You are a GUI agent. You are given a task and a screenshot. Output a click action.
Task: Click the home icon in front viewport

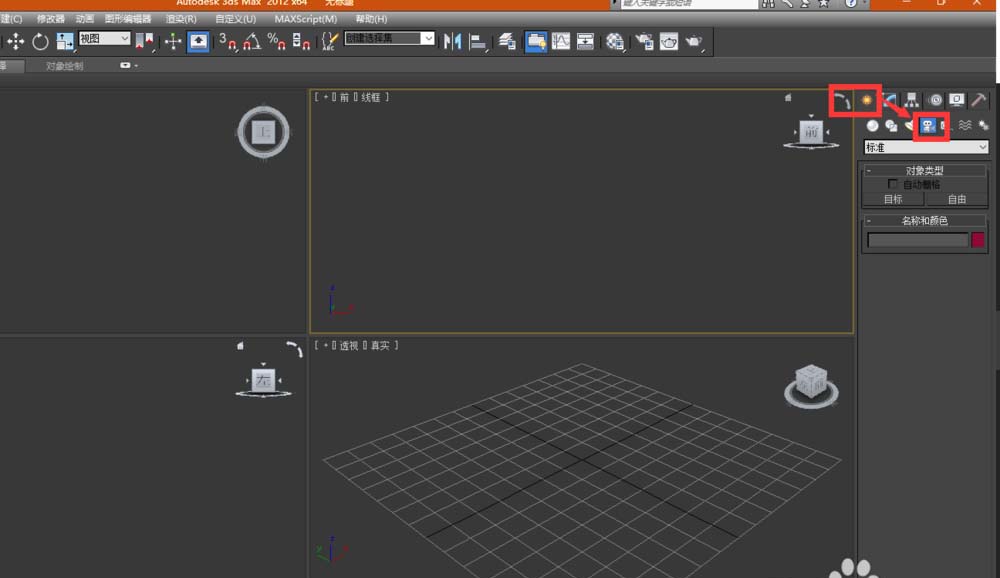[788, 98]
